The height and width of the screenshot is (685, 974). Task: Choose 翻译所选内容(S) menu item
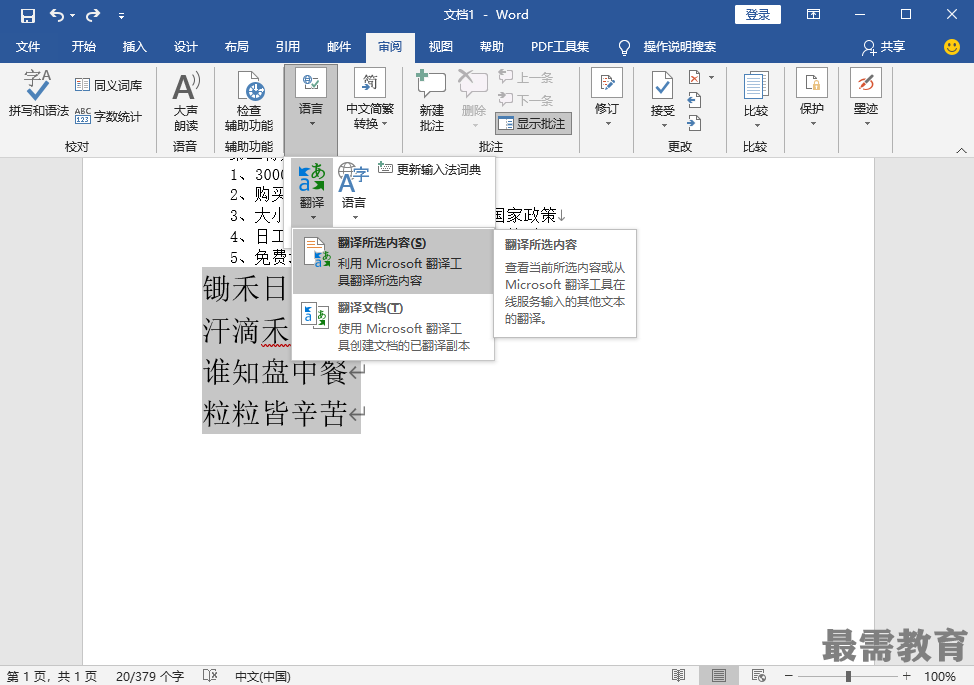click(x=393, y=261)
